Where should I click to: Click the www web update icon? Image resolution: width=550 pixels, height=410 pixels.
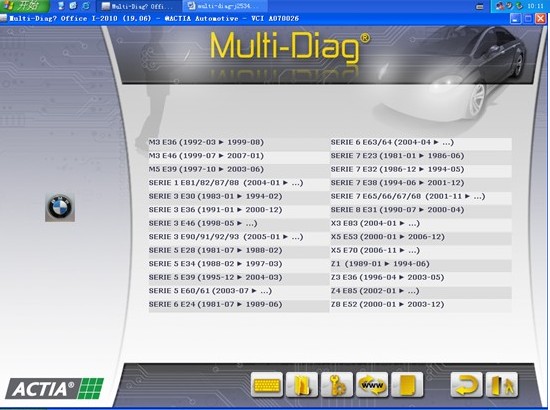(372, 385)
